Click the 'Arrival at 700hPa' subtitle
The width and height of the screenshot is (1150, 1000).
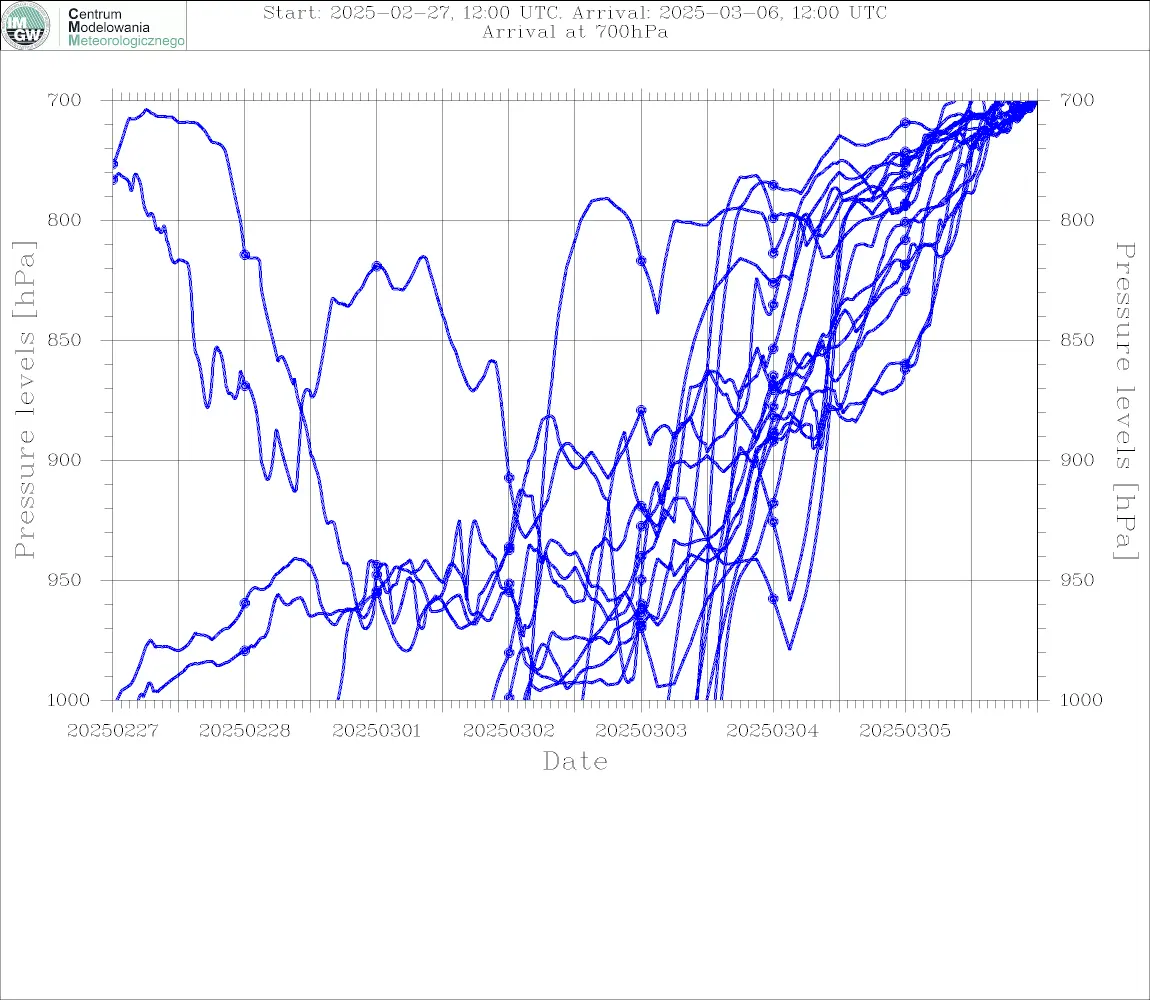[x=575, y=32]
